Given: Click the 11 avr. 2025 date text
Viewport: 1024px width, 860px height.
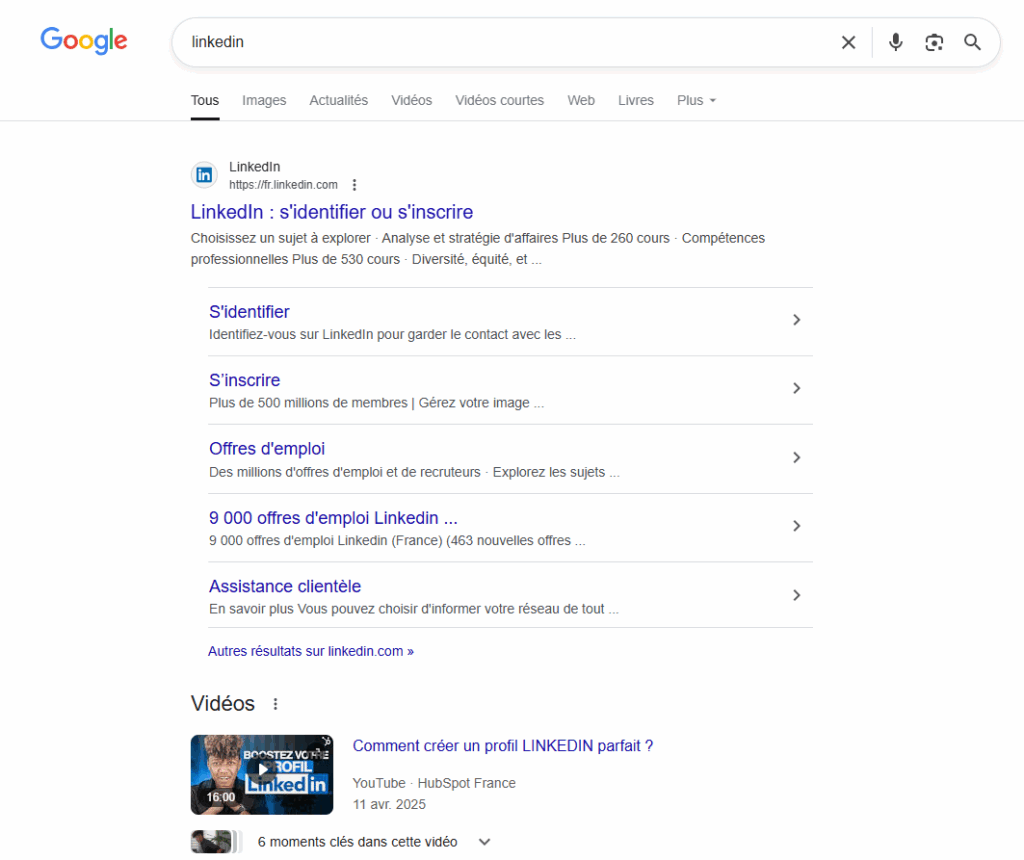Looking at the screenshot, I should 389,804.
